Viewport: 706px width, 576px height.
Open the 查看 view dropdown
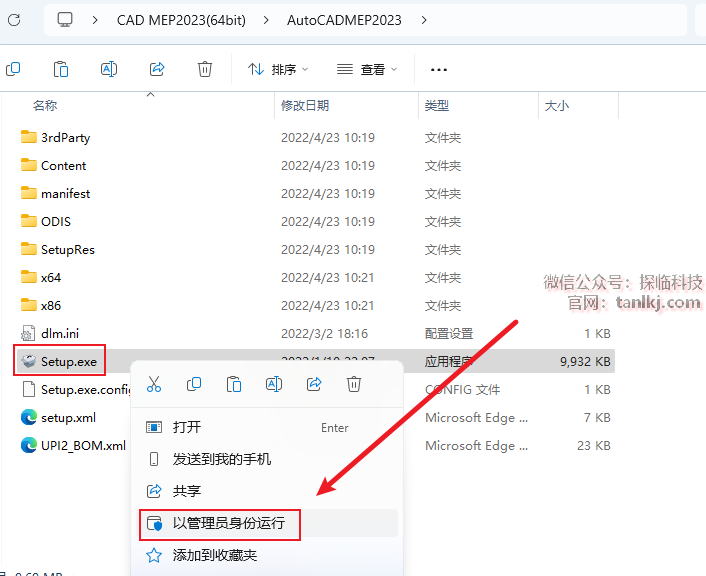point(367,69)
